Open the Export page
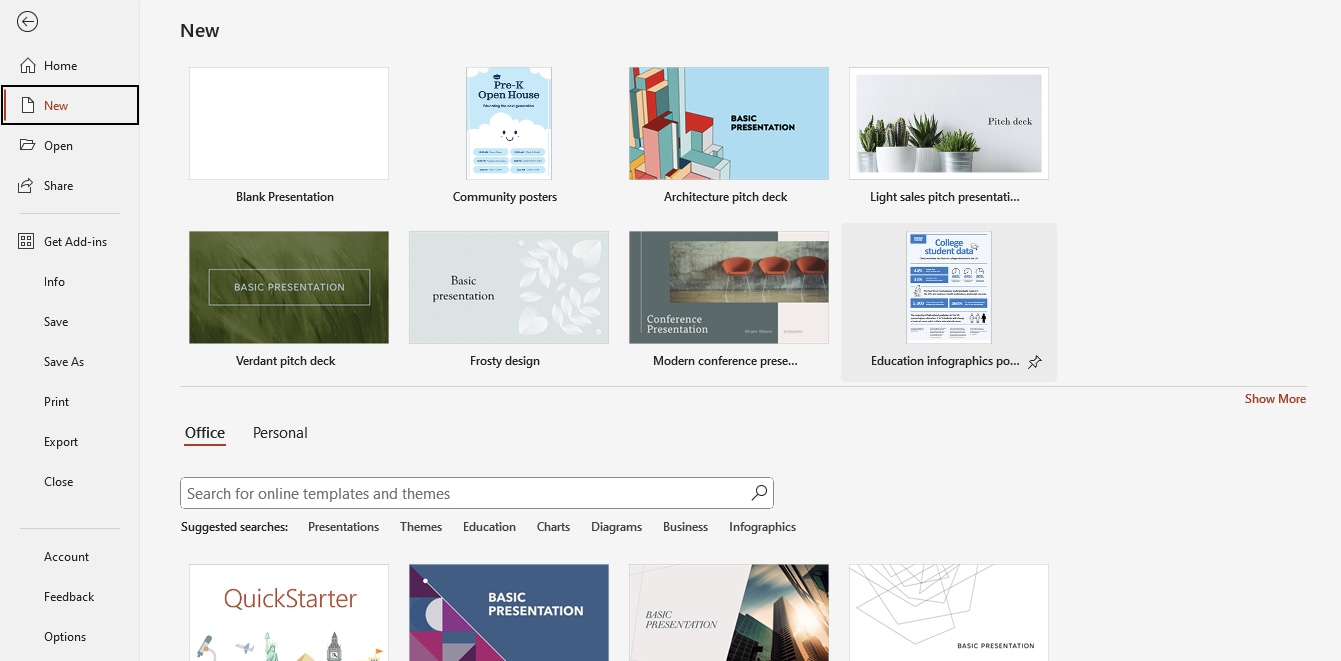This screenshot has height=661, width=1341. (x=61, y=442)
